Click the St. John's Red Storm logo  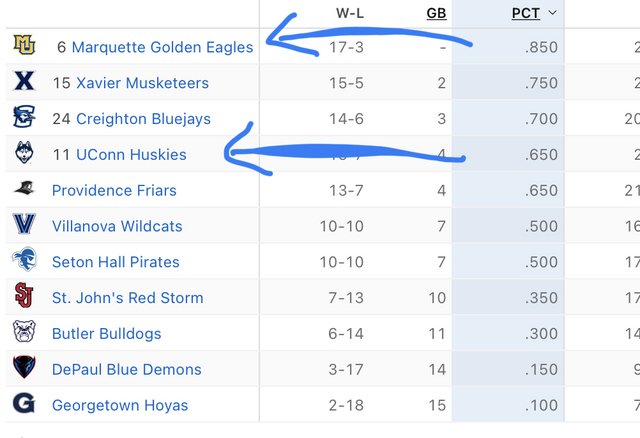pos(24,295)
